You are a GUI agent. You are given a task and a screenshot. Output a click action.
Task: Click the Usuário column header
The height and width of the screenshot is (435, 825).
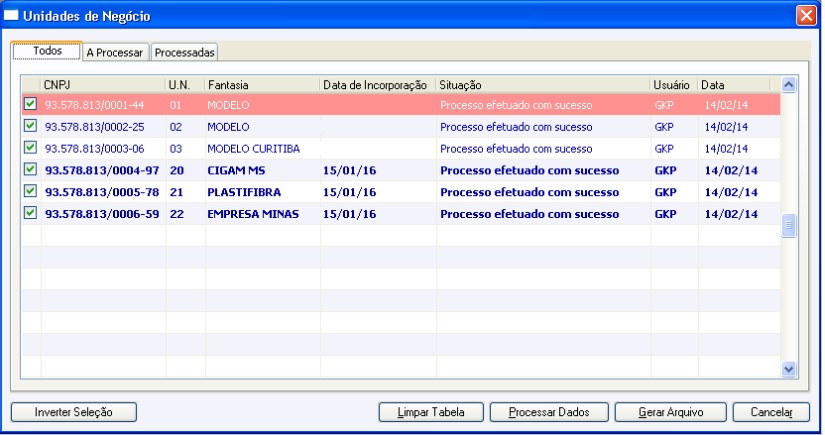[675, 85]
